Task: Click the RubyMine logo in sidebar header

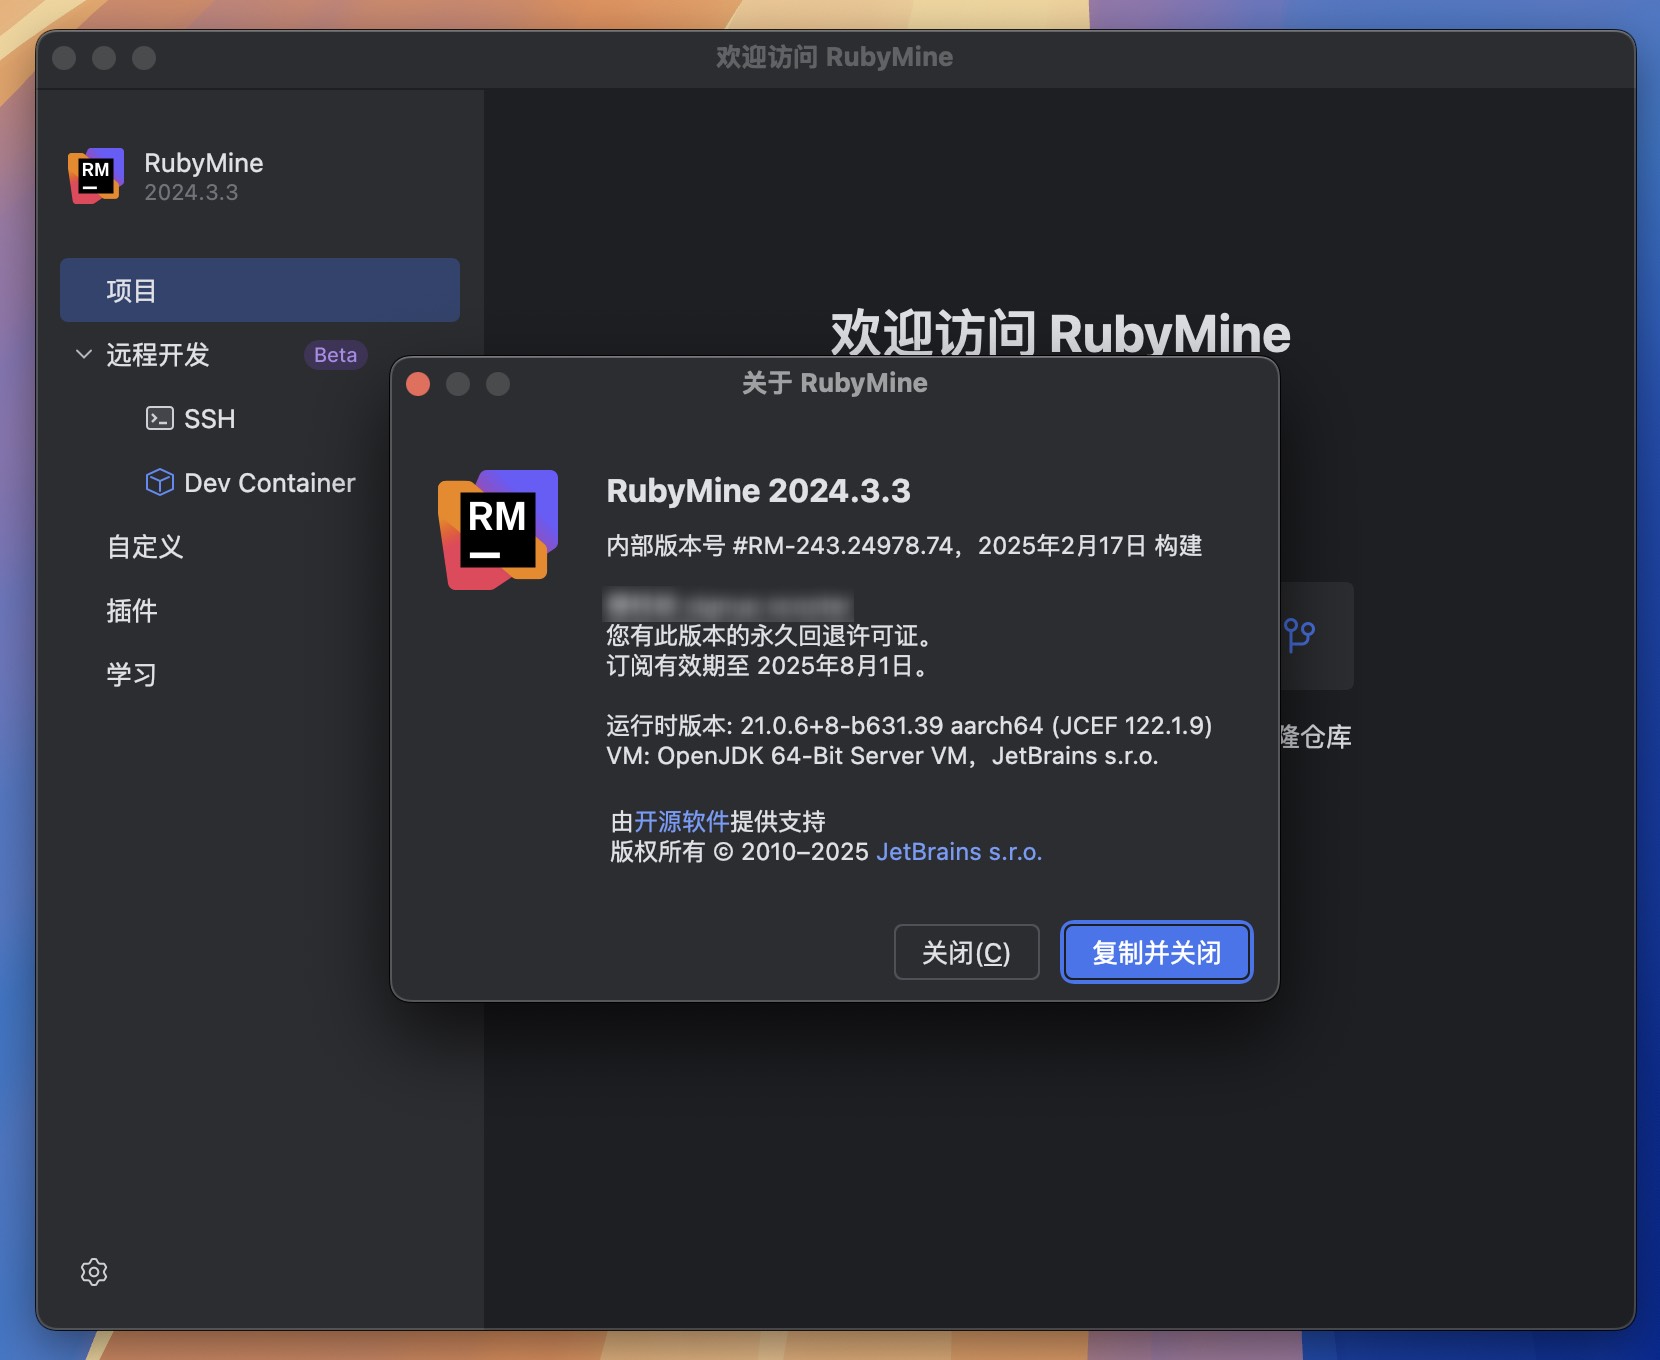Action: (96, 176)
